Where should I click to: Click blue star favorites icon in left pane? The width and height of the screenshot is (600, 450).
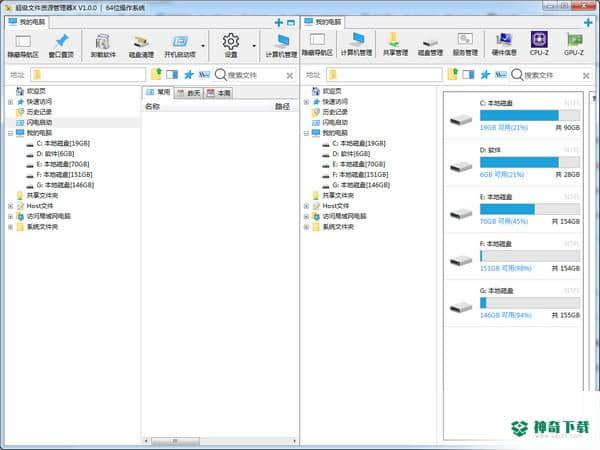pos(189,74)
